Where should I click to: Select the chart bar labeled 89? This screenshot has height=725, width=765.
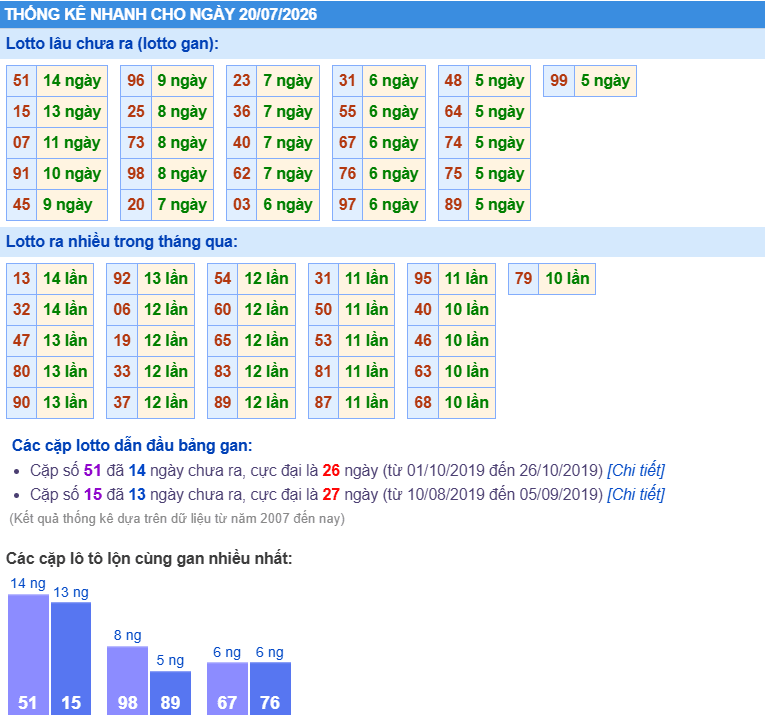(170, 693)
